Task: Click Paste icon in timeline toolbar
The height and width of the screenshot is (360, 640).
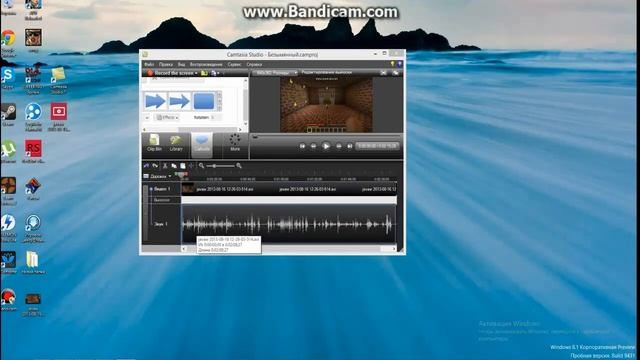Action: coord(183,166)
